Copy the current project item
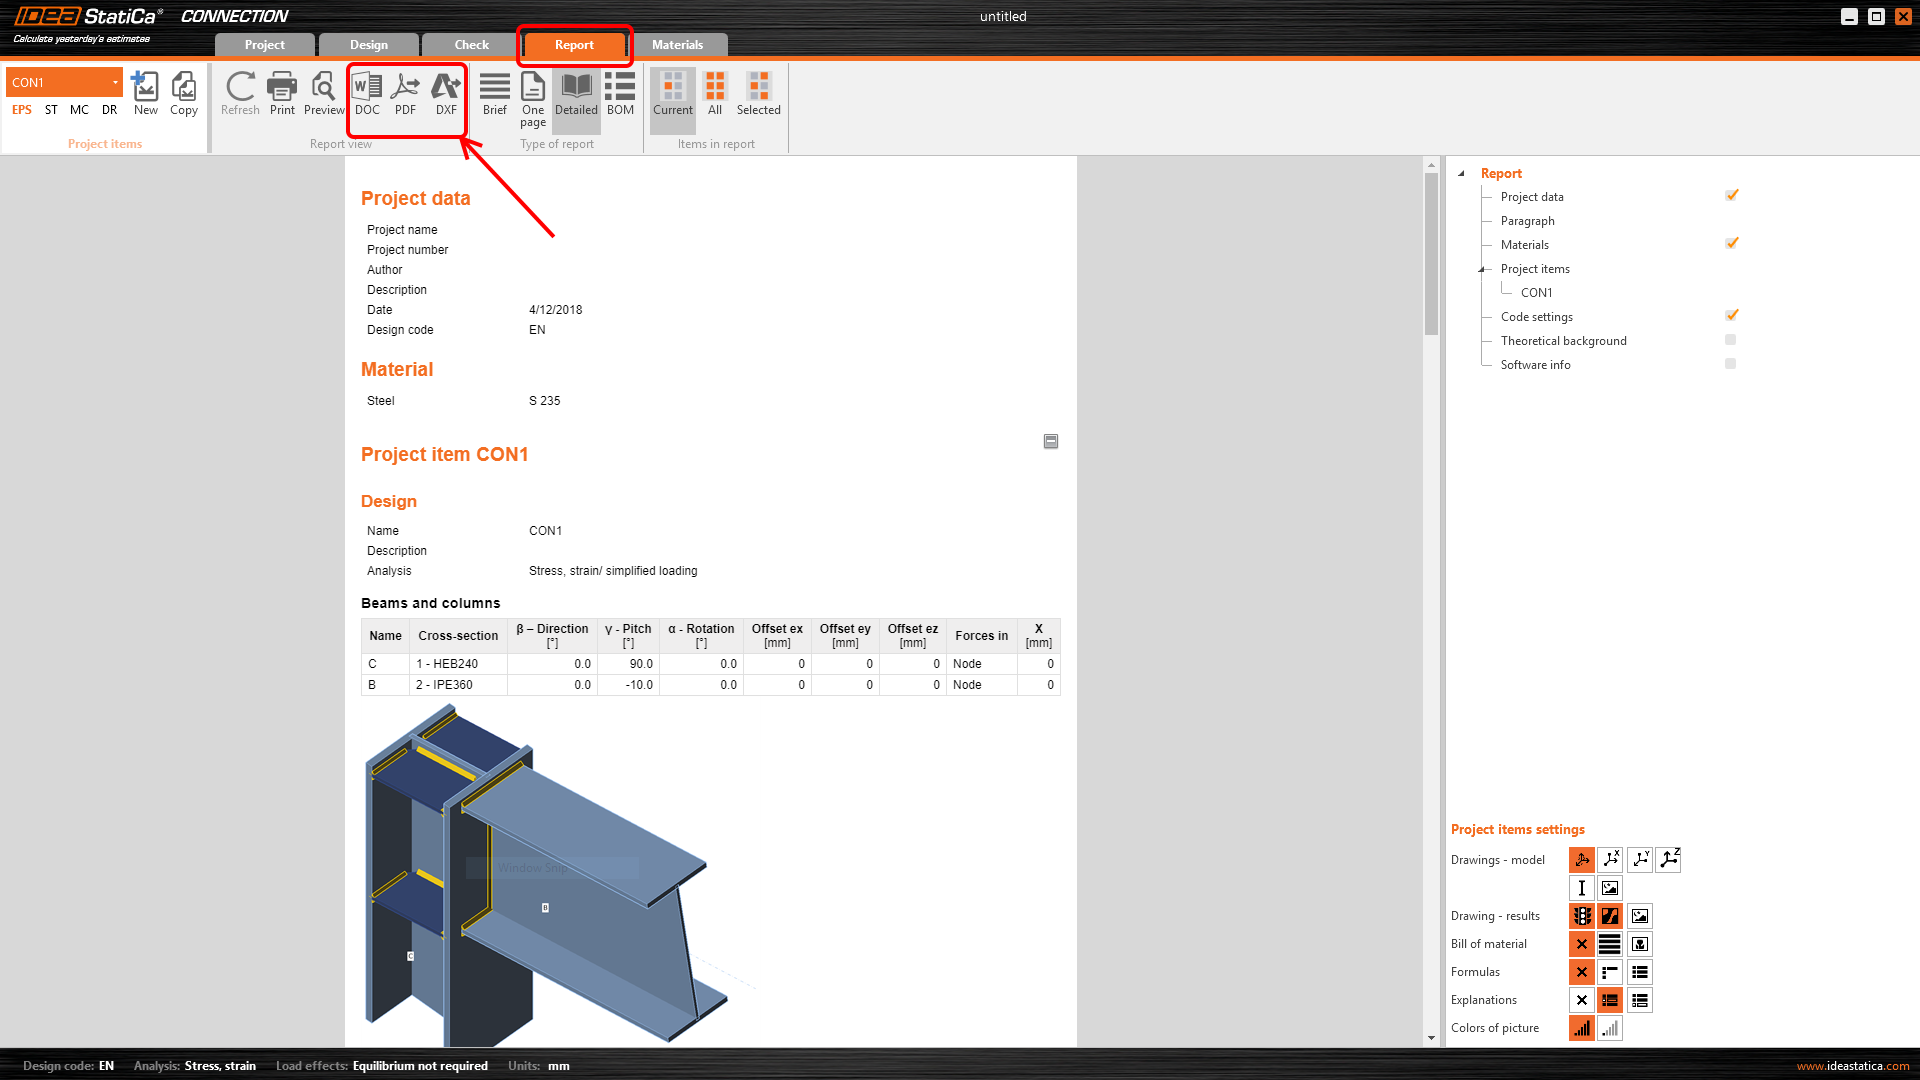This screenshot has width=1920, height=1080. tap(184, 94)
